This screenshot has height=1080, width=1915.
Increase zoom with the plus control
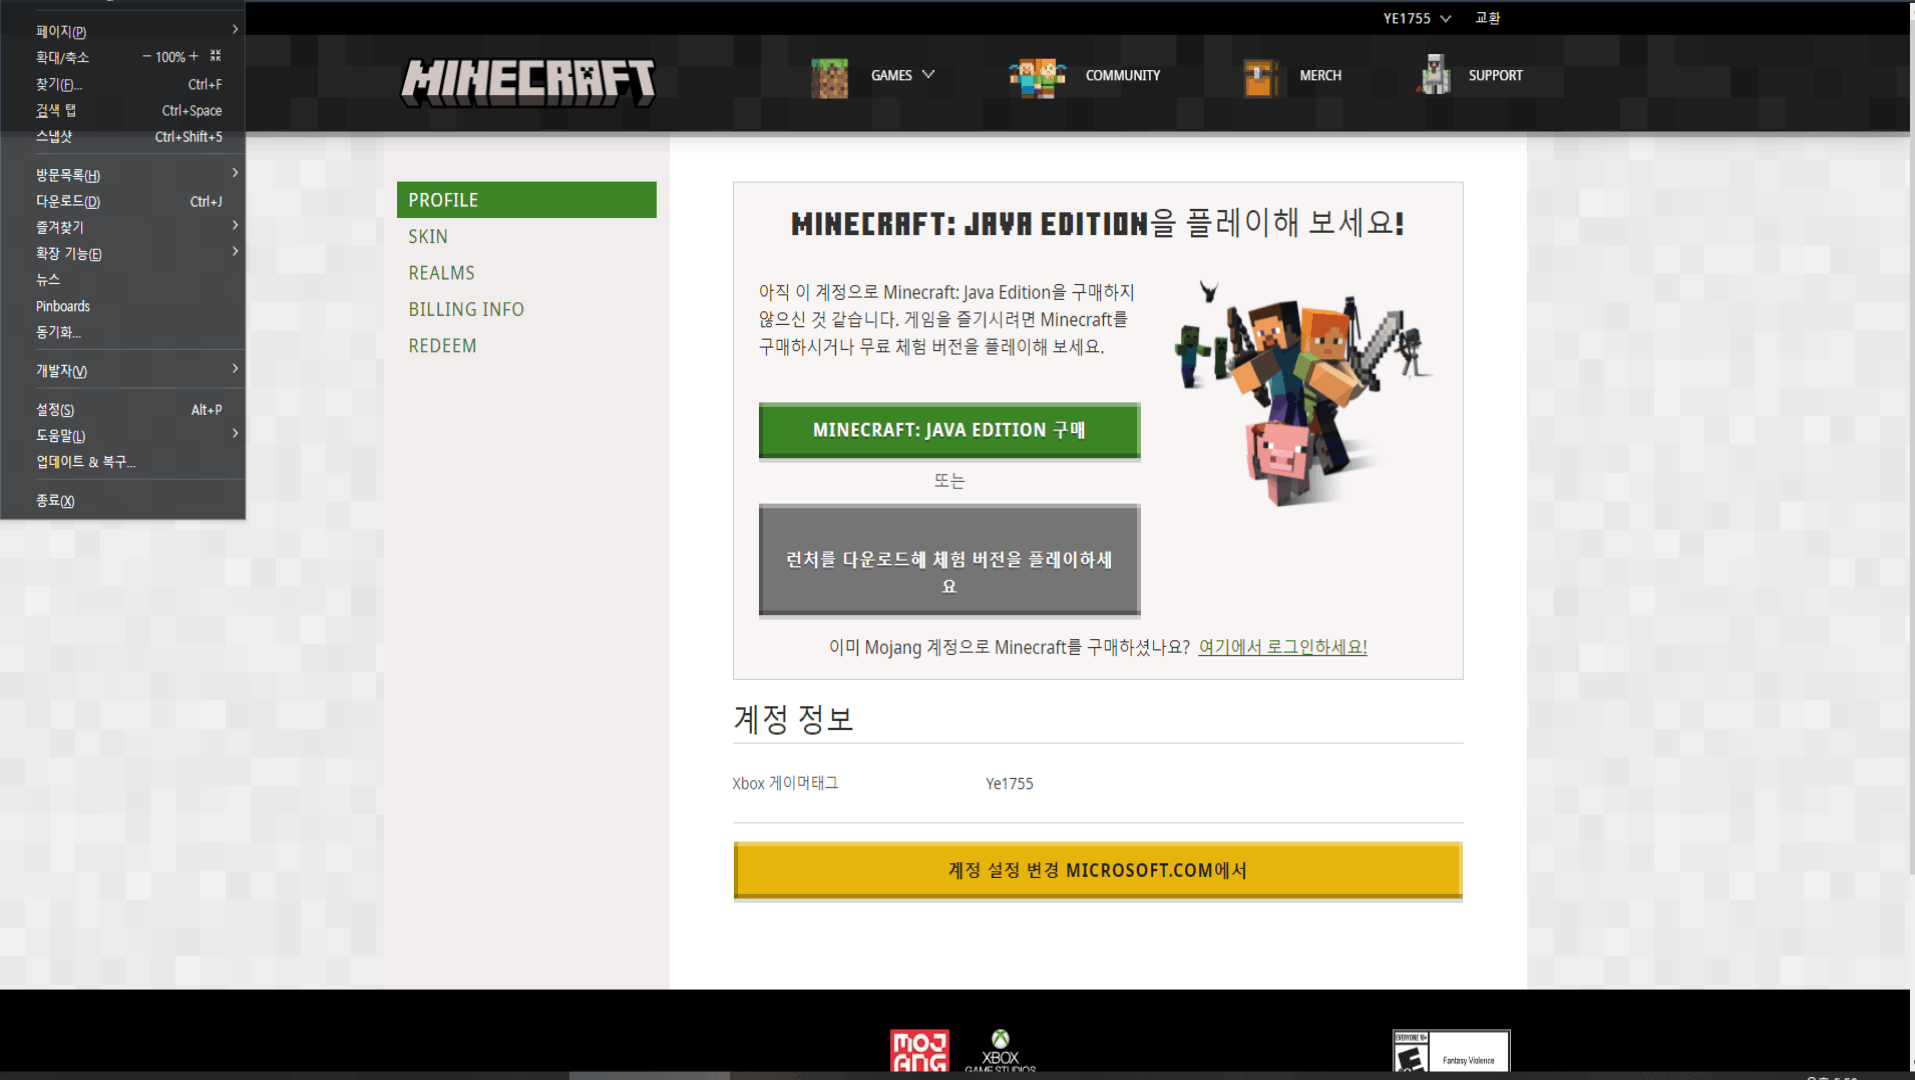pos(194,56)
